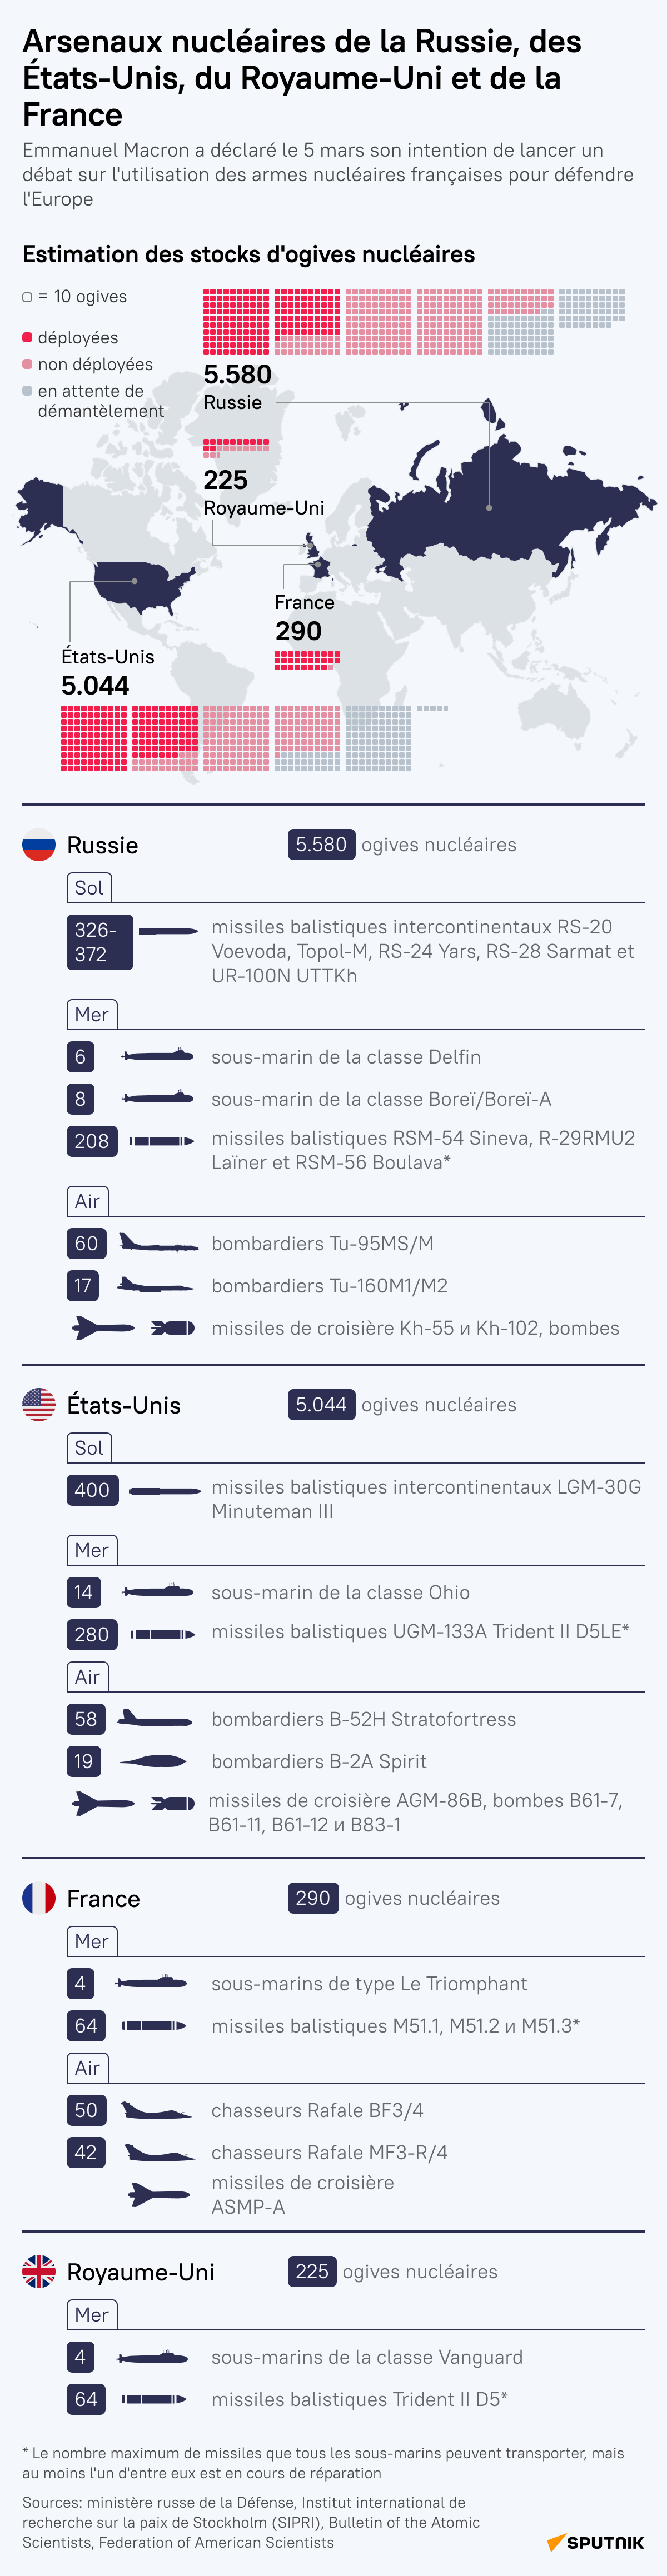Click the United States flag icon

[x=39, y=1404]
